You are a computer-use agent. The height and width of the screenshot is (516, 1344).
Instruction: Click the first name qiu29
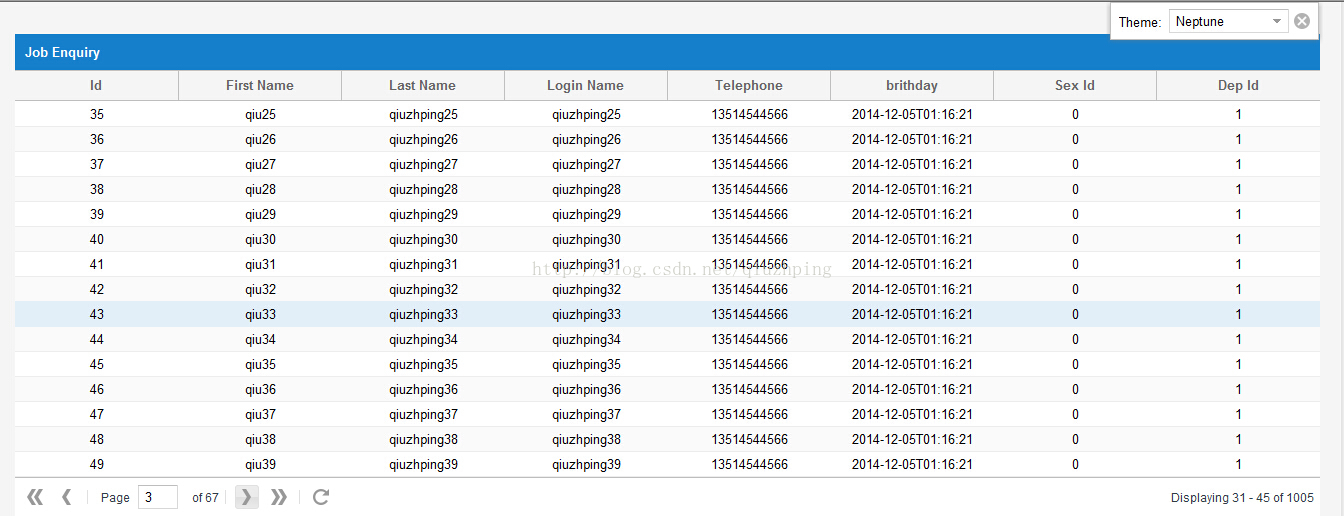[x=260, y=214]
